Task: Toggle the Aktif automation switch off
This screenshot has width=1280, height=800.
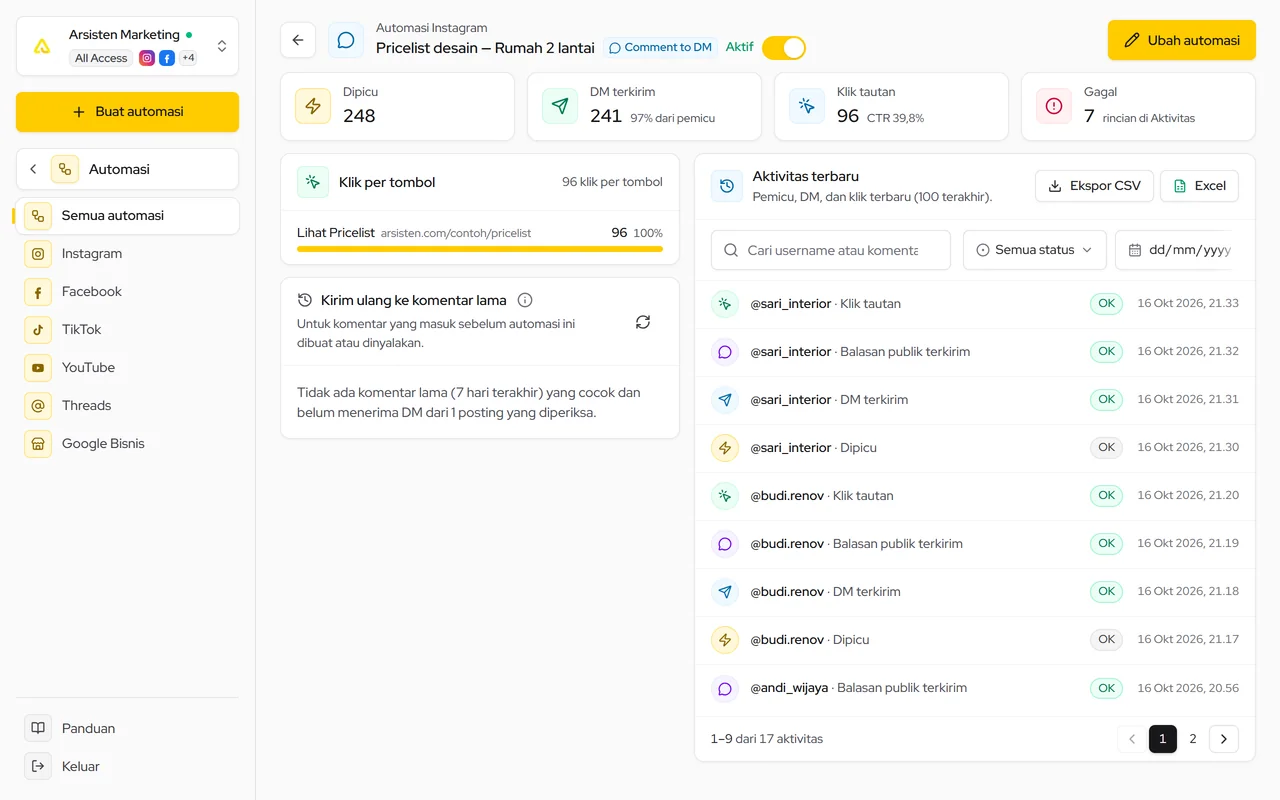Action: pyautogui.click(x=784, y=48)
